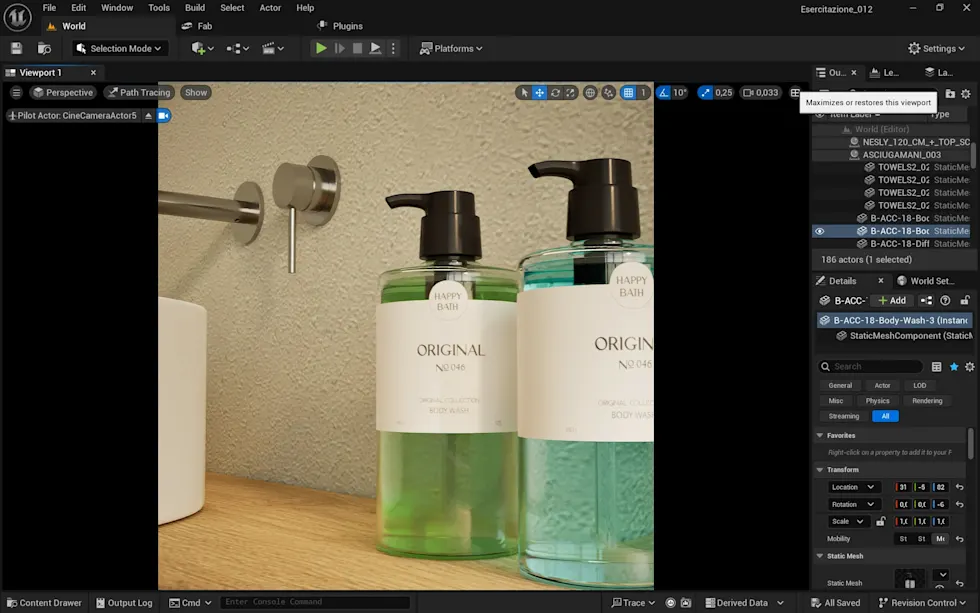This screenshot has width=980, height=613.
Task: Filter Details by Rendering
Action: 927,401
